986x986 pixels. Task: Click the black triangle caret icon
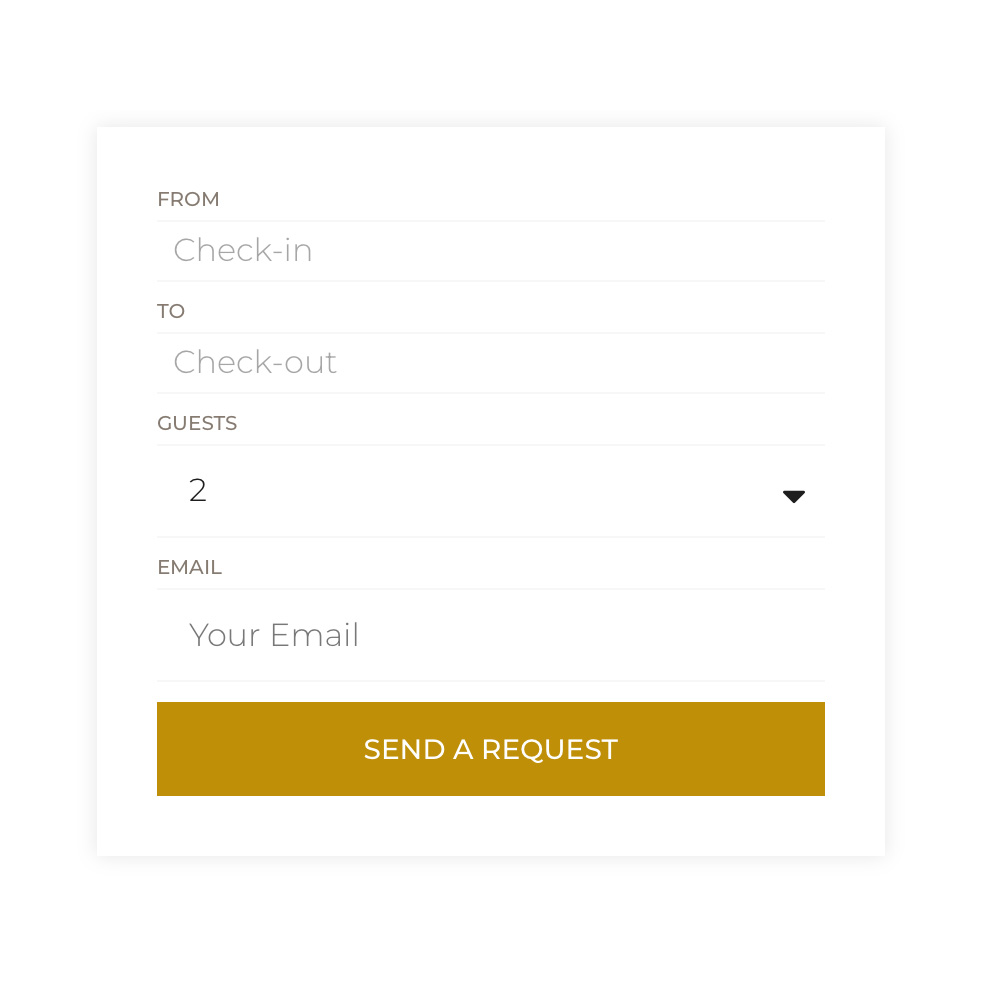[794, 497]
